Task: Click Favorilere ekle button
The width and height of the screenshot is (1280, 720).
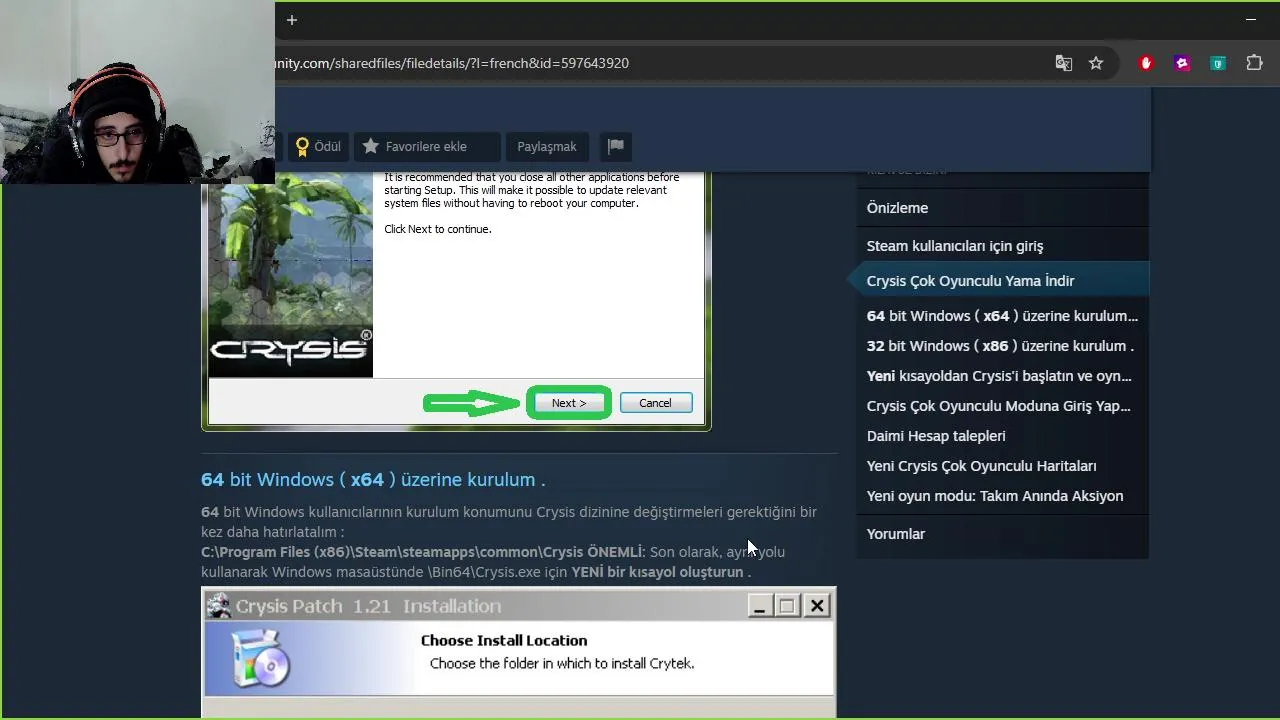Action: pos(427,146)
